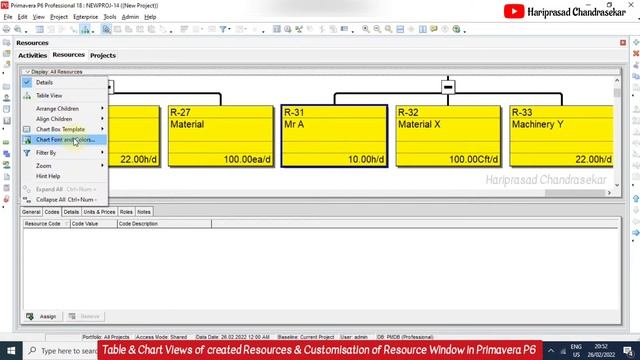Expand the Filter By submenu
Screen dimensions: 640x360
pyautogui.click(x=64, y=153)
